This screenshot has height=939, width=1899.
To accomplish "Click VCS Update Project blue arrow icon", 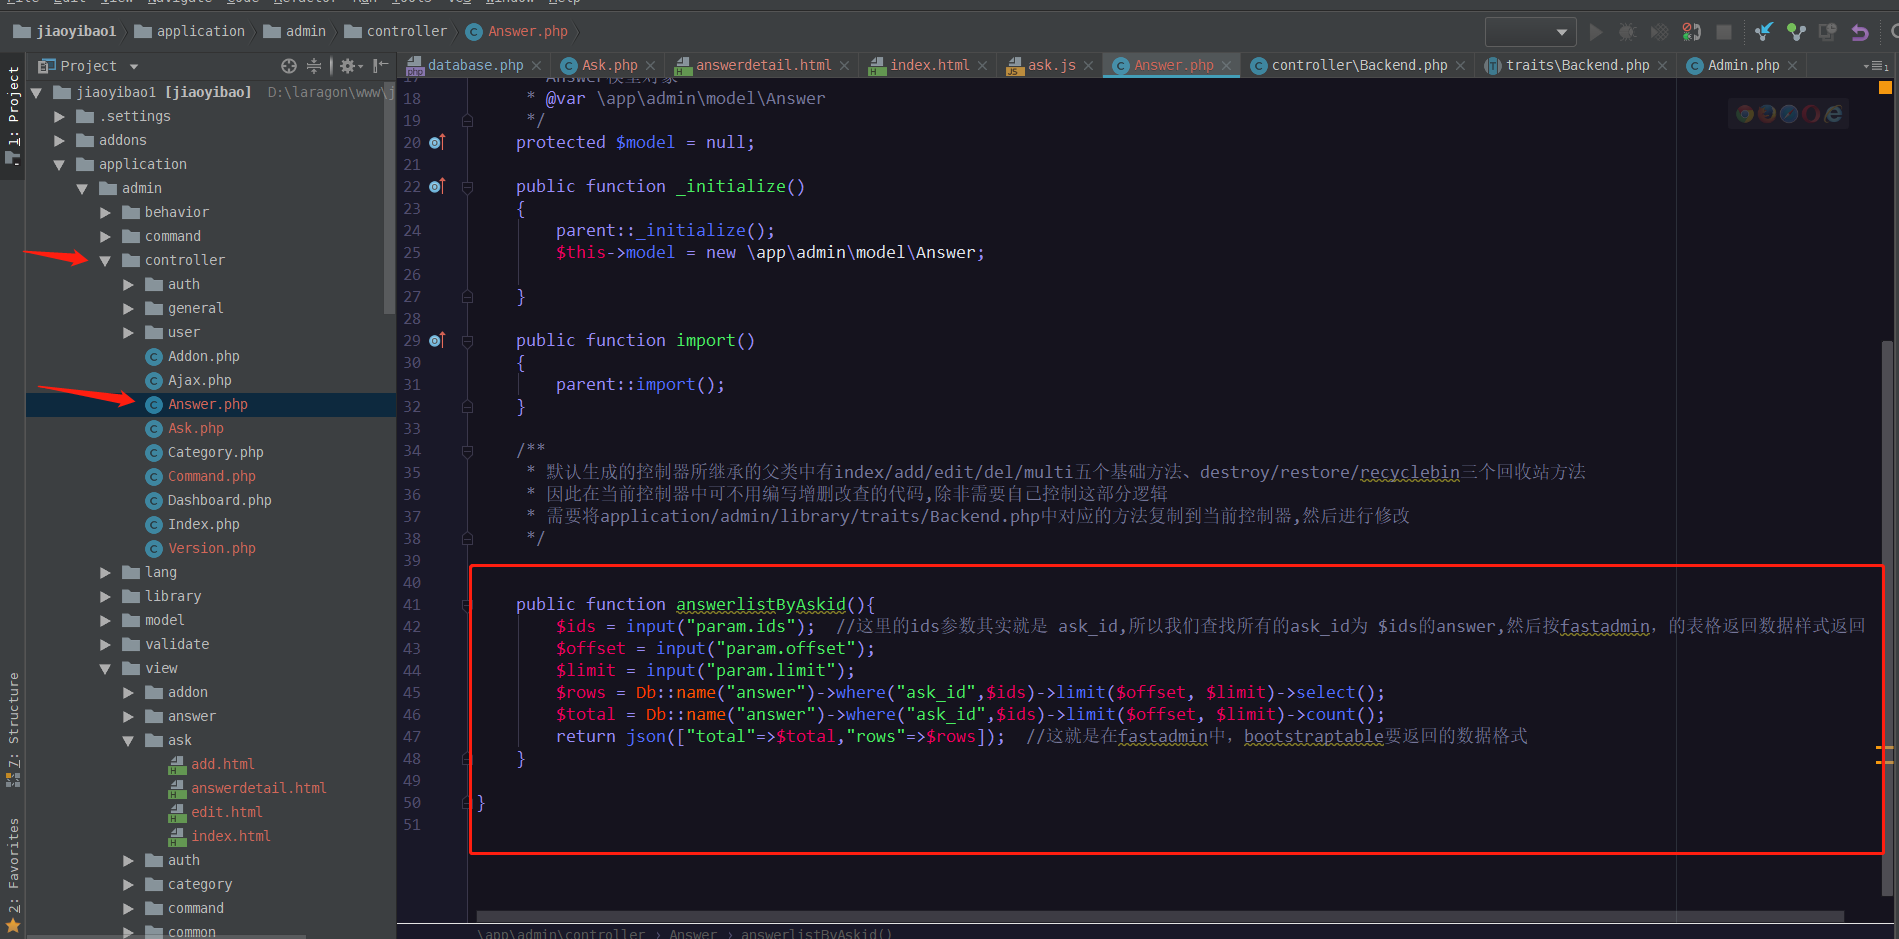I will [1764, 32].
